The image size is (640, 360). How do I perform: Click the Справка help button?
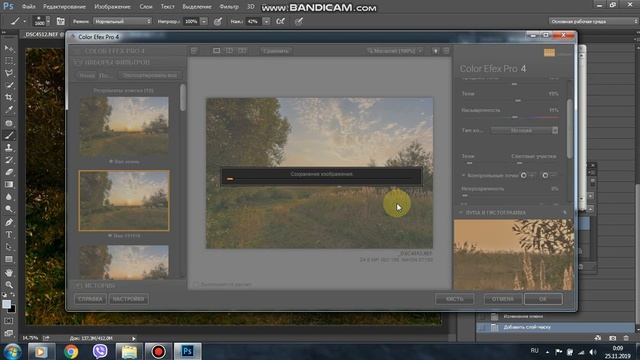90,299
